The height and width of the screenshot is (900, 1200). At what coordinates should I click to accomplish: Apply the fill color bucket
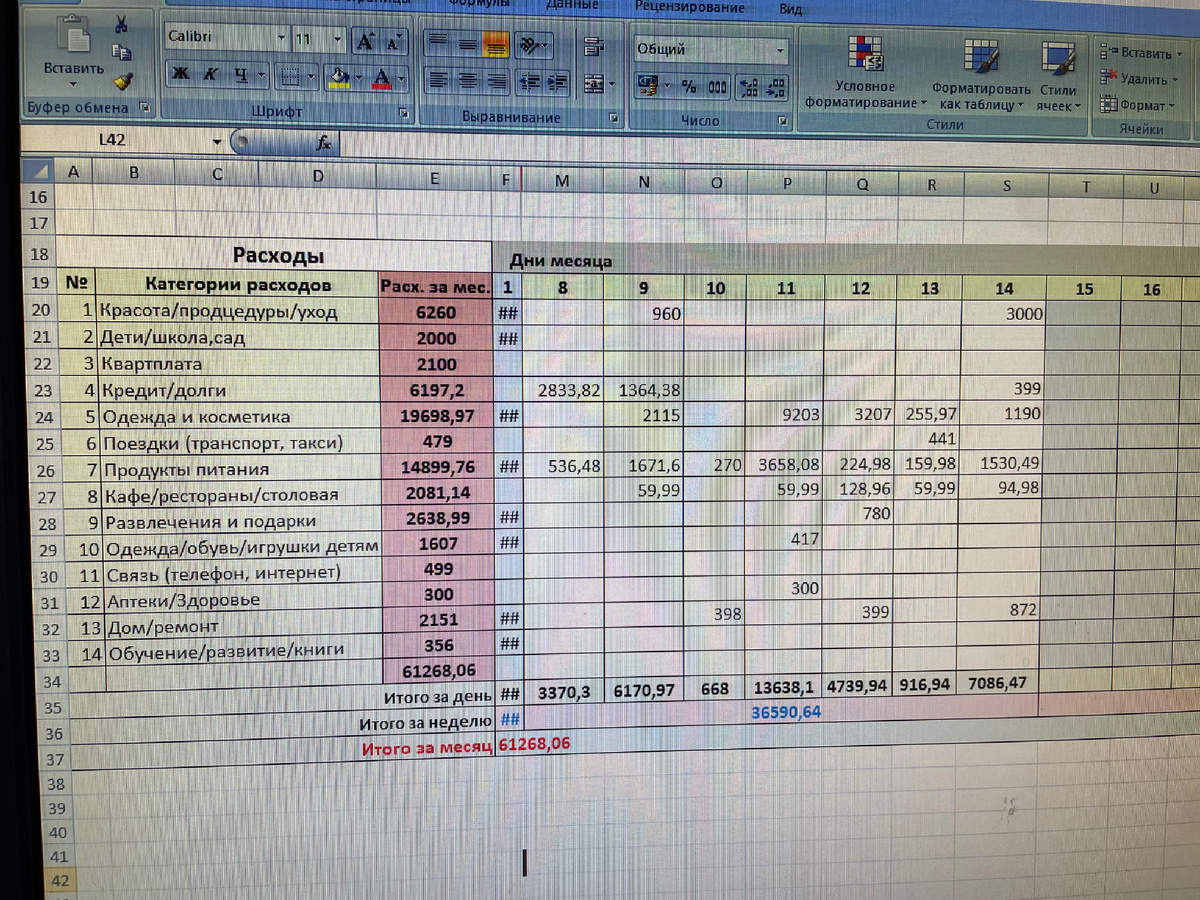[338, 76]
